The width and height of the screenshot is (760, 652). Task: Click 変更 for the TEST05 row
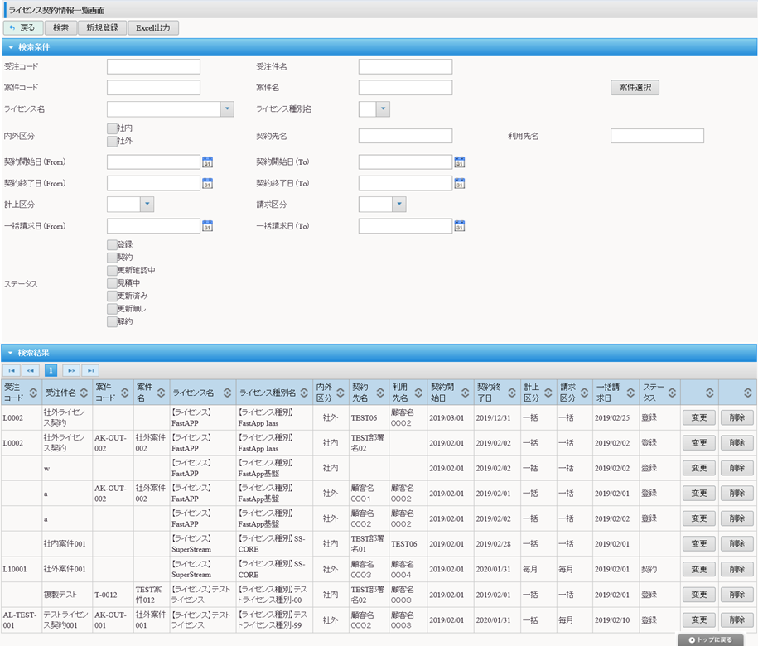[x=699, y=418]
